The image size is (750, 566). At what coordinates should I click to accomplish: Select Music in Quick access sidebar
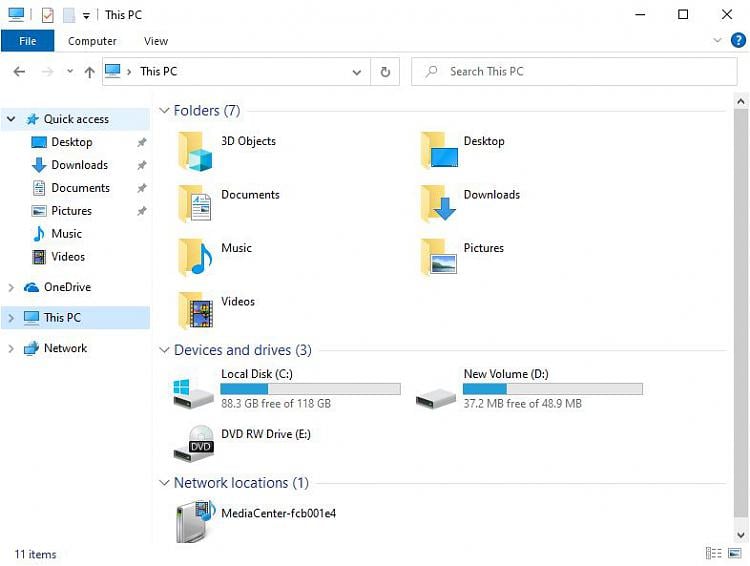point(66,234)
